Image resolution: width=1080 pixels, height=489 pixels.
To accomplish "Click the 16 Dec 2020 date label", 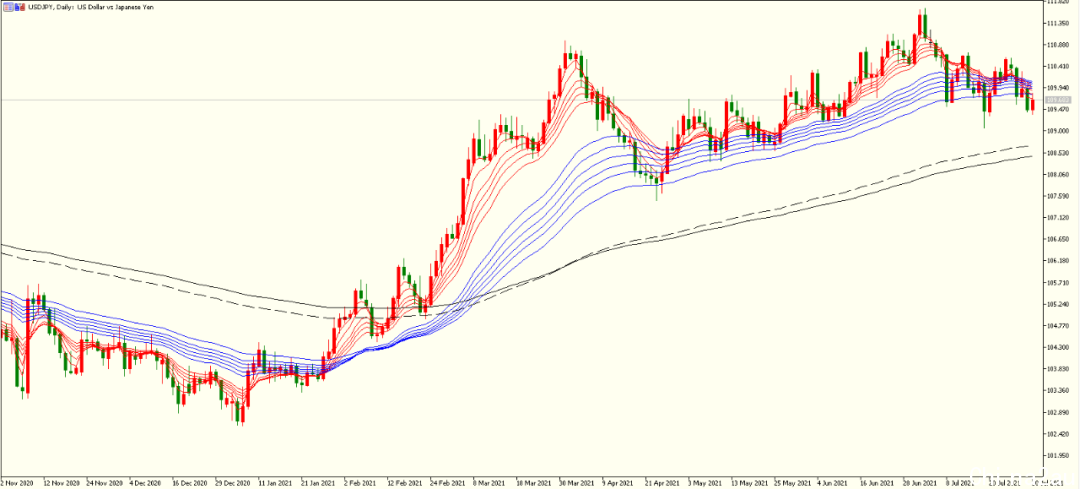I will [190, 482].
